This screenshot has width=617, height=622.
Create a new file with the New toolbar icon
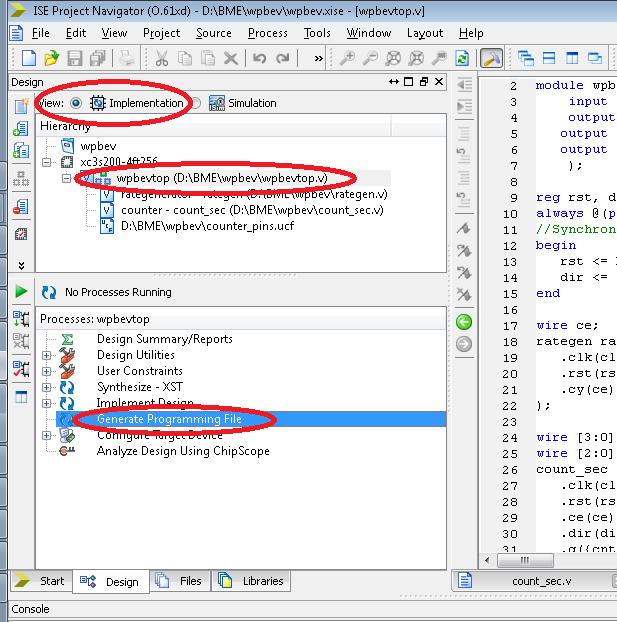(x=29, y=58)
